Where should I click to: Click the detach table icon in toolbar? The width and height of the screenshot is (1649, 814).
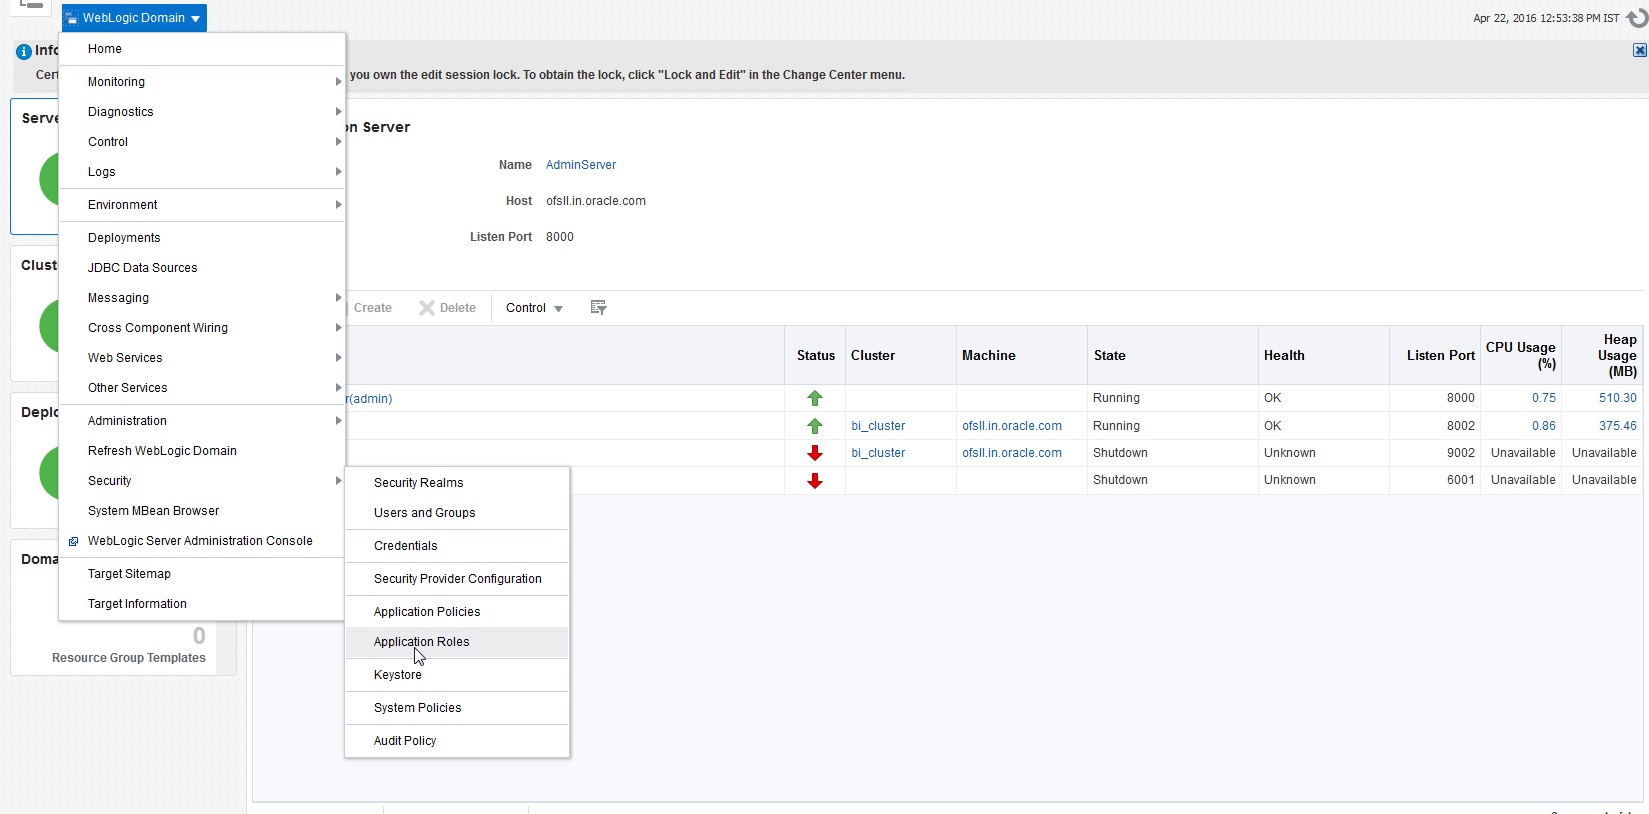598,308
